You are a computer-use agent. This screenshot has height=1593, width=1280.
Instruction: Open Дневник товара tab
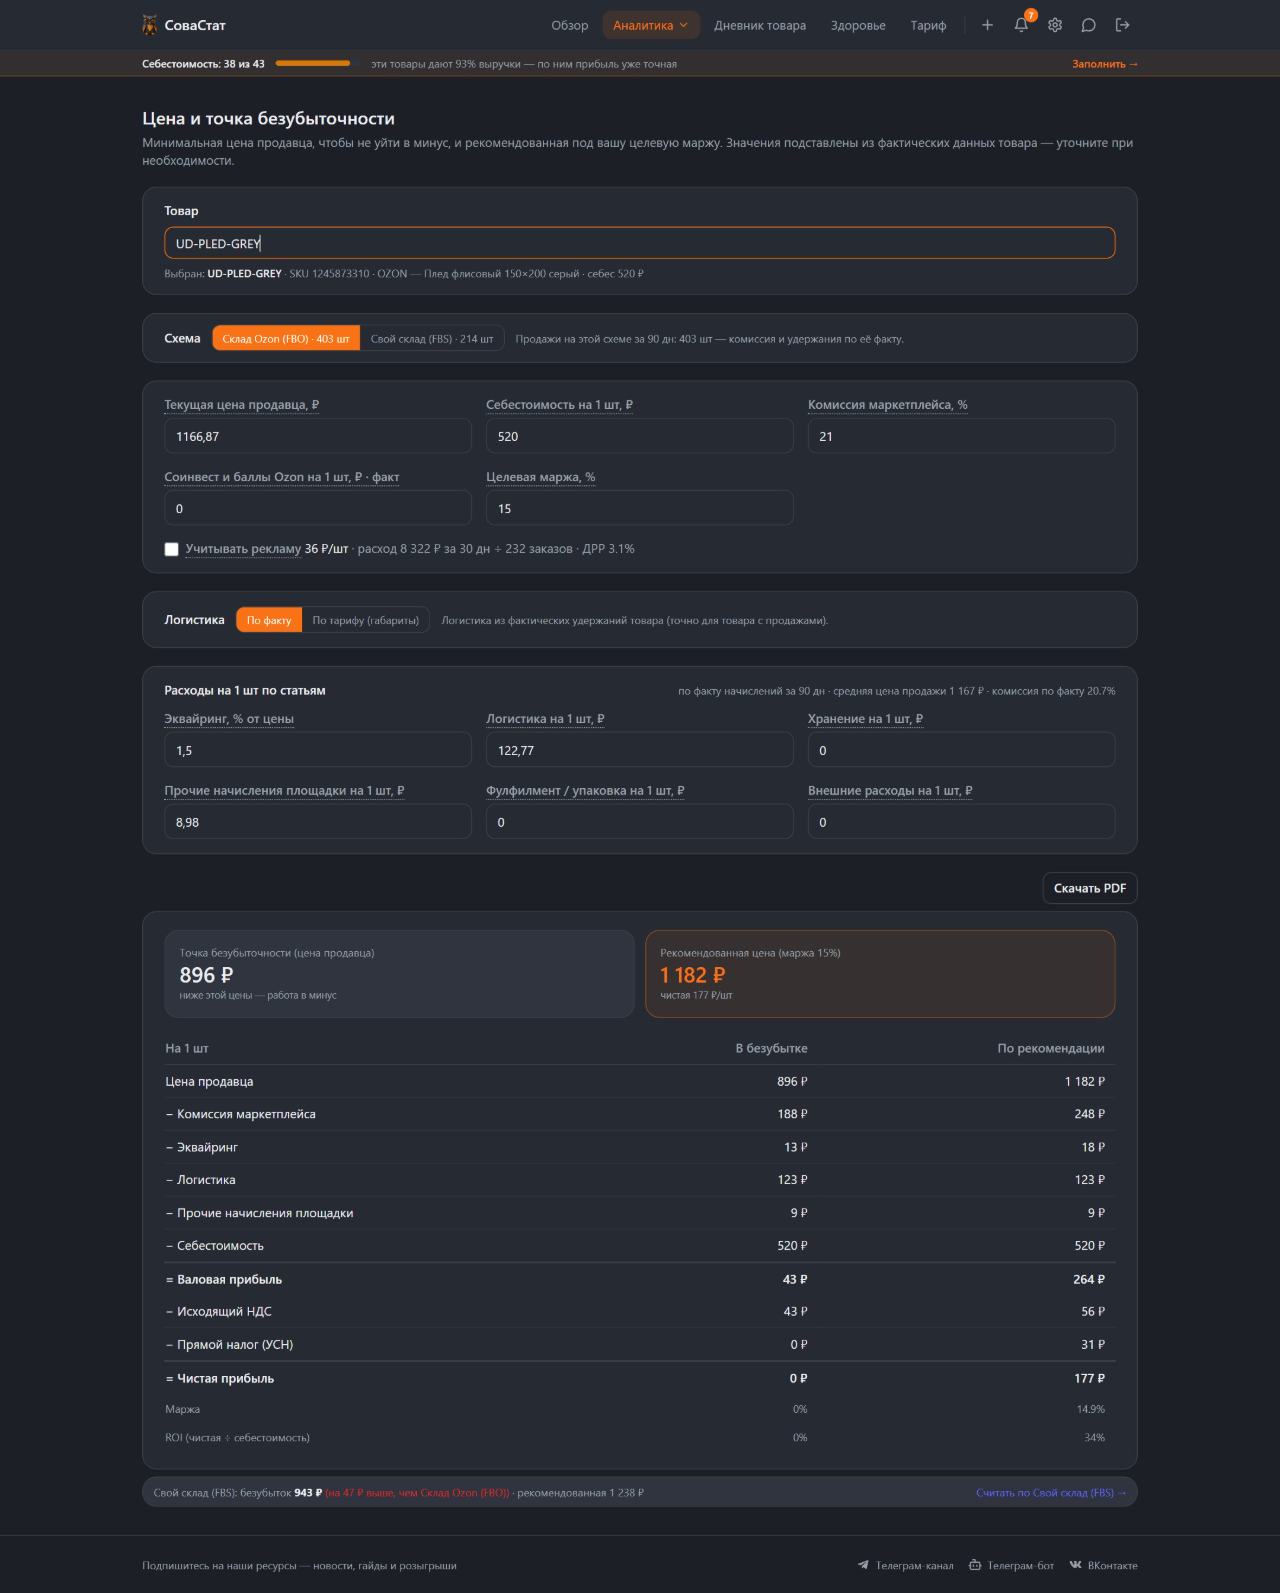click(x=760, y=25)
